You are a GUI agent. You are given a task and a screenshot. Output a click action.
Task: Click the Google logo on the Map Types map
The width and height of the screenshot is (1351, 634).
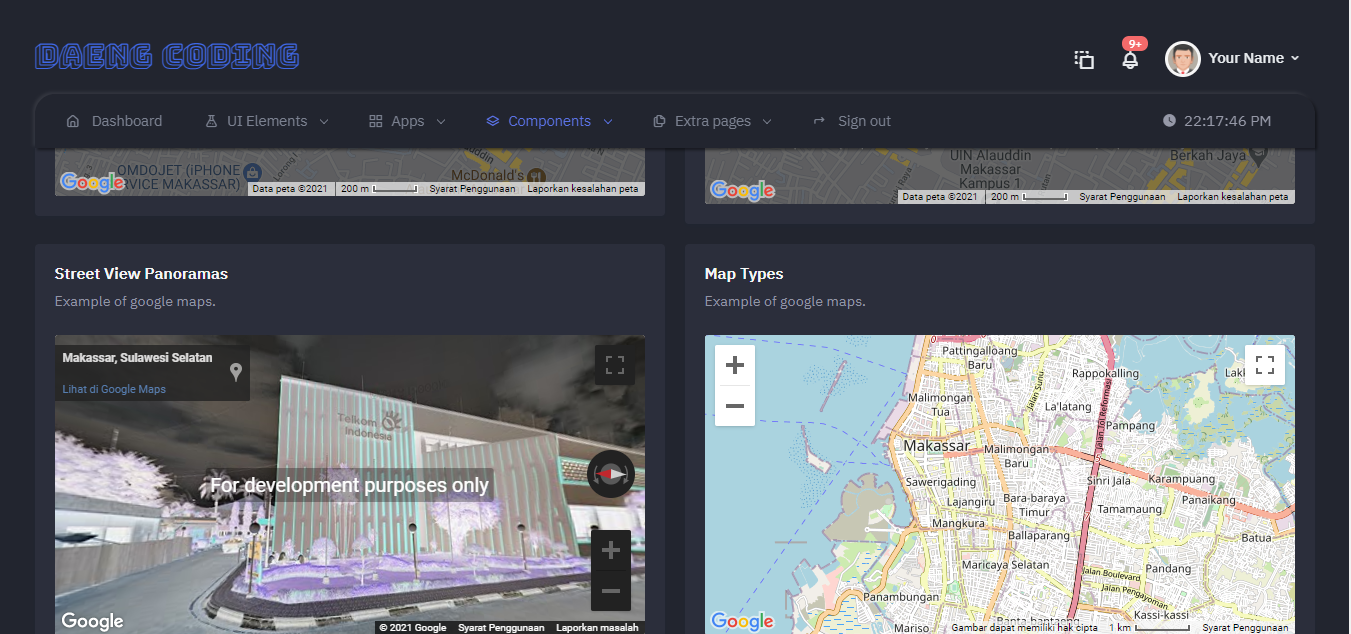pyautogui.click(x=742, y=622)
